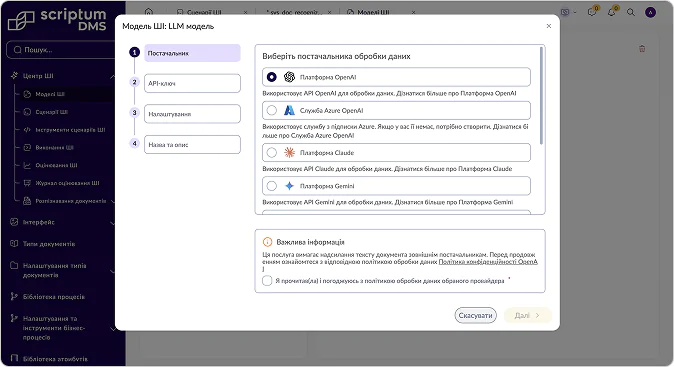Switch to the Моделі ШІ tab
The height and width of the screenshot is (367, 674).
[x=373, y=12]
